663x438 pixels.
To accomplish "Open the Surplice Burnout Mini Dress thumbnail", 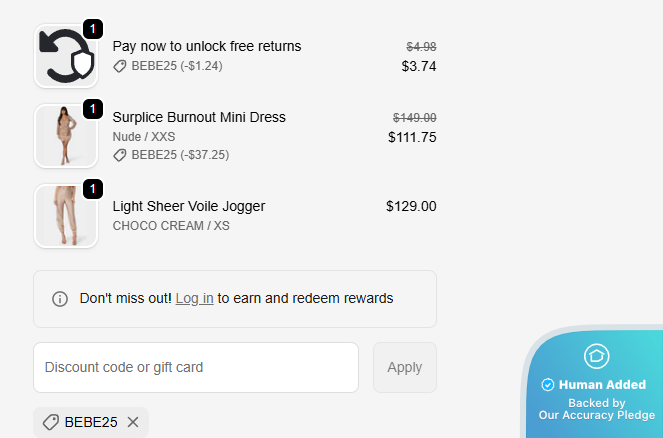I will click(x=66, y=136).
